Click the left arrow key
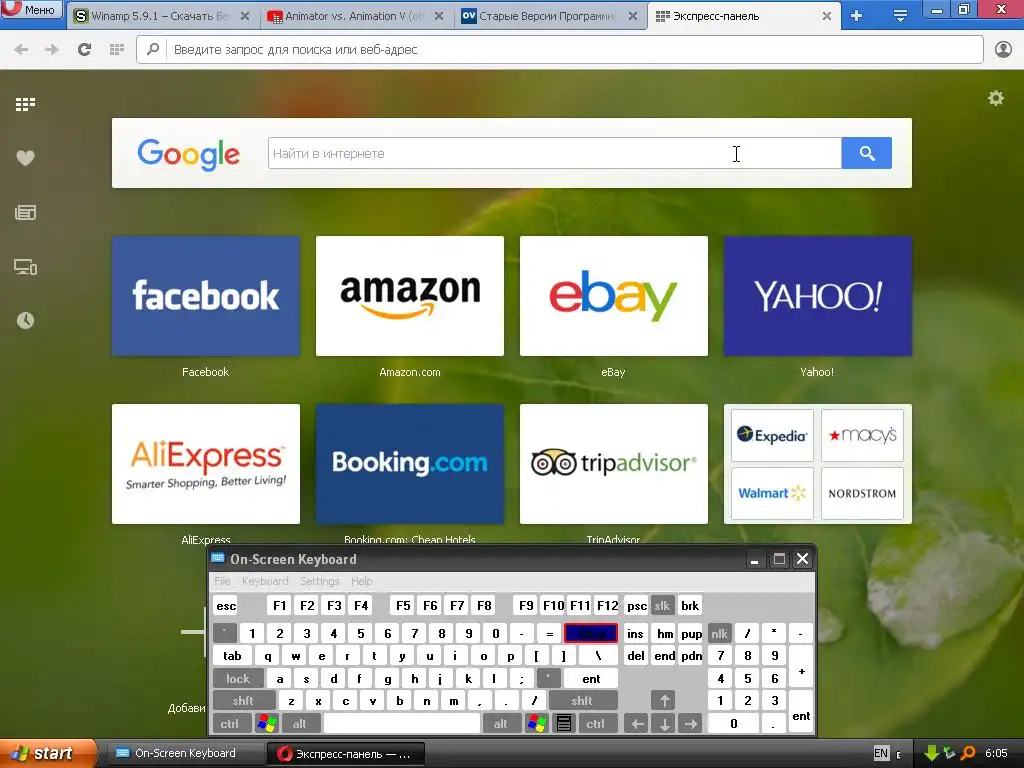 (x=637, y=724)
